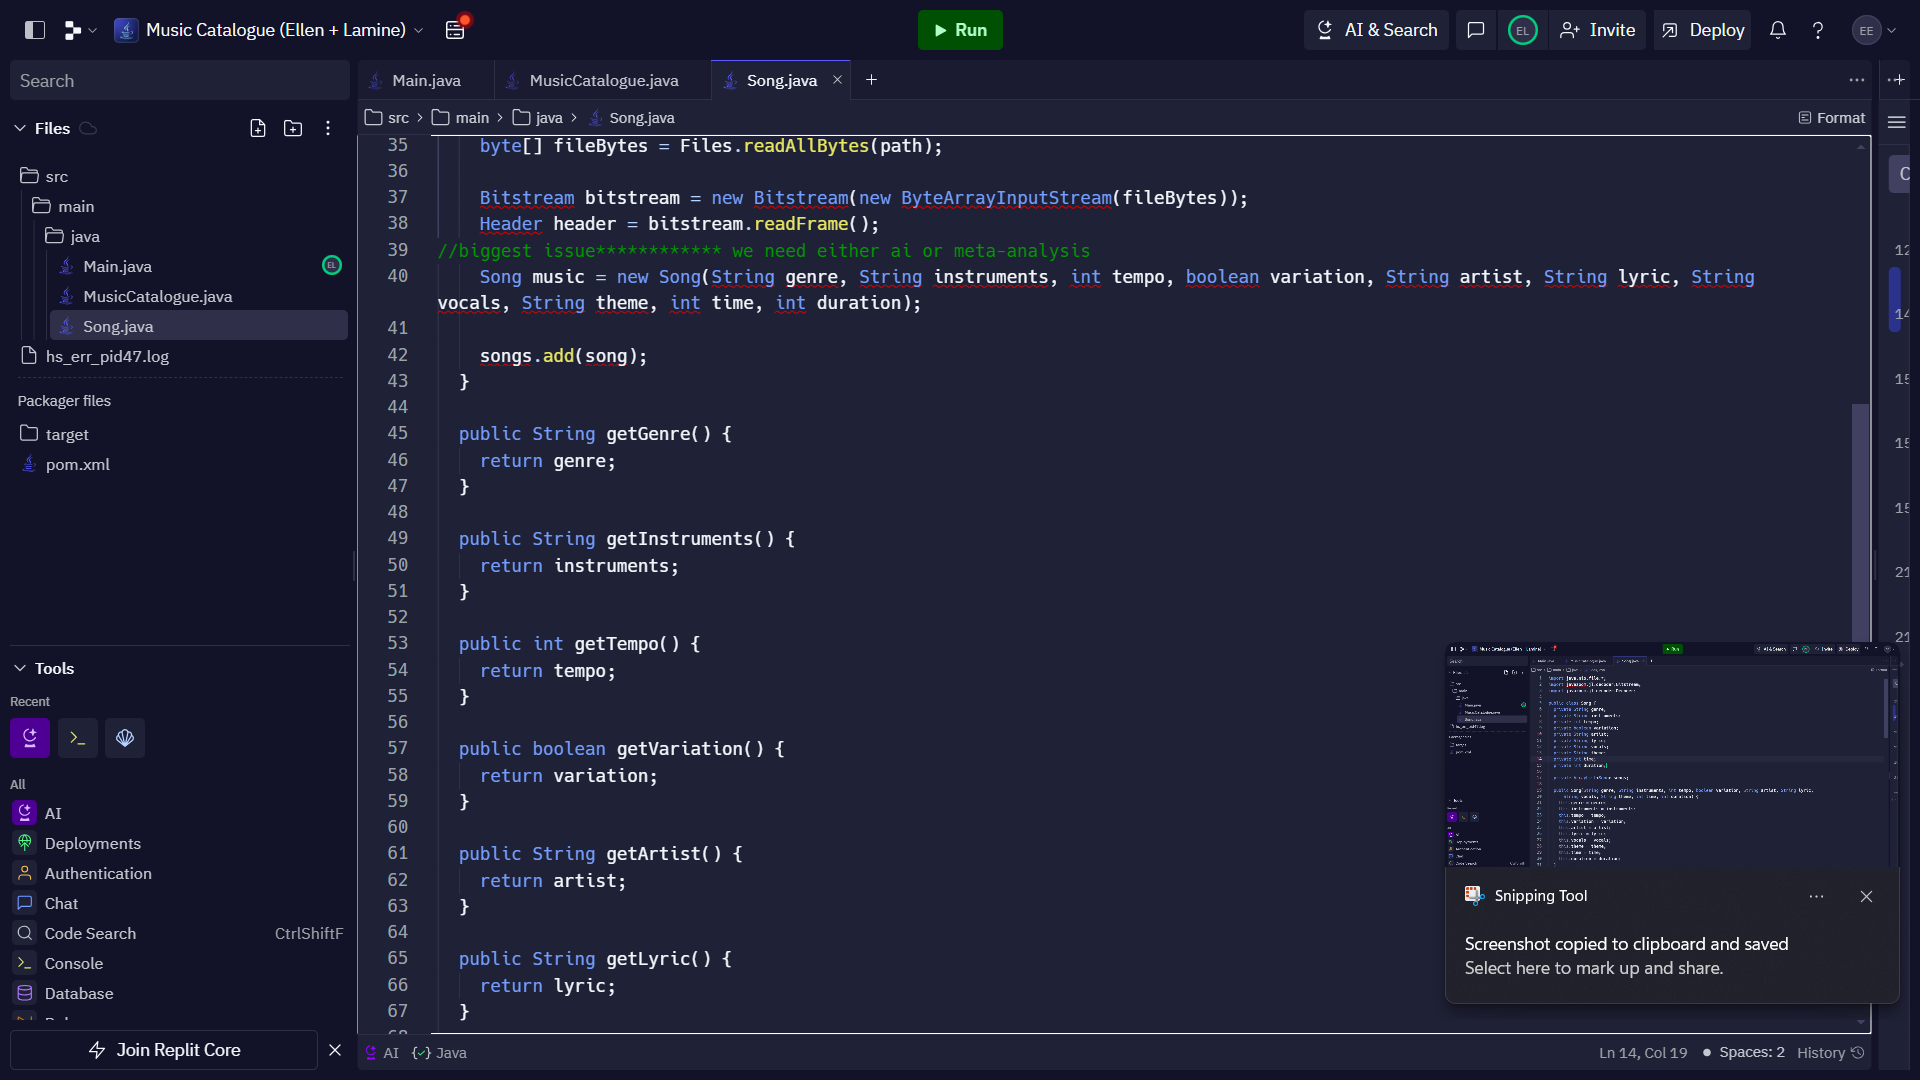
Task: Click the Deploy button
Action: [1702, 30]
